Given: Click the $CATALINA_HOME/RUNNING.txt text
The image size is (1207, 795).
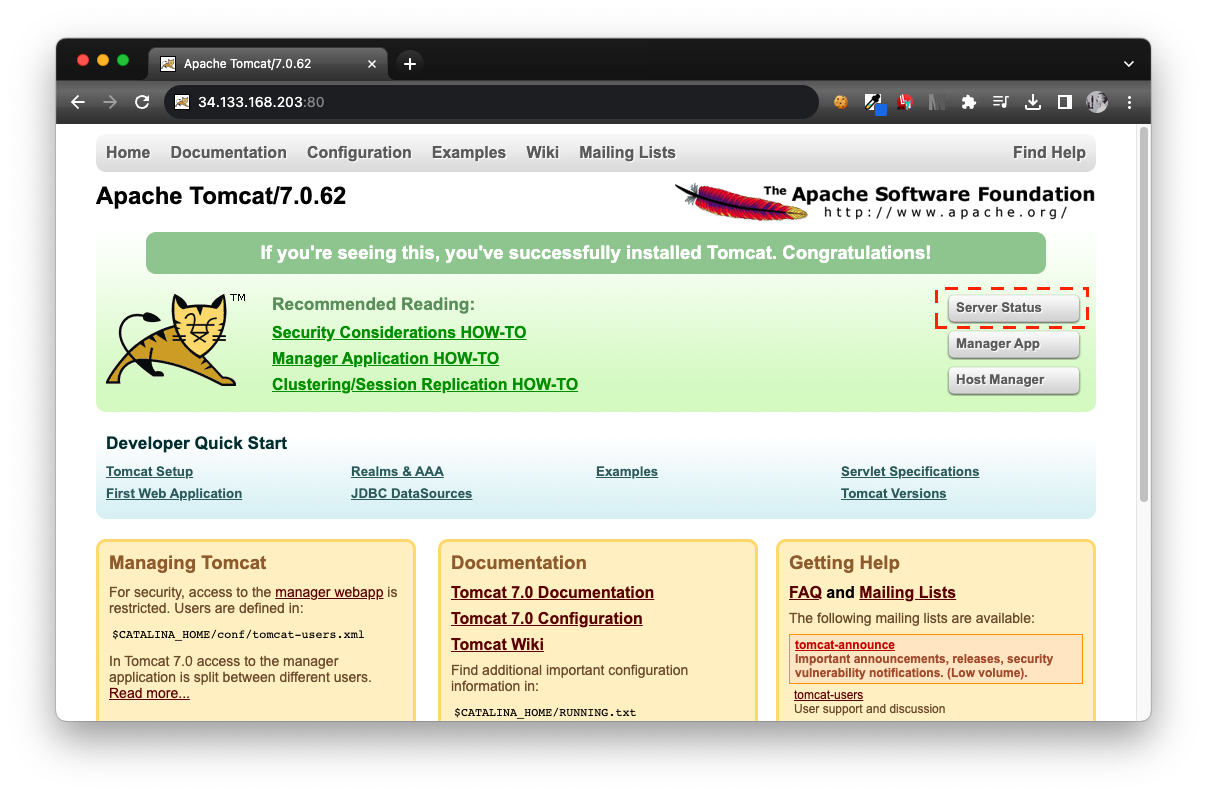Looking at the screenshot, I should point(545,713).
